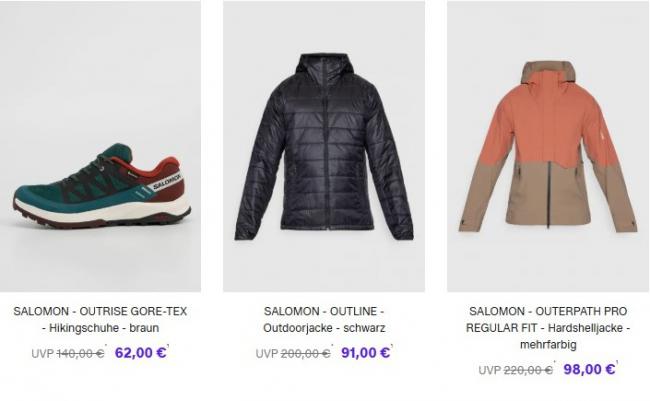Click the Salomon Outrise Gore-Tex Hikingschuhe title
650x401 pixels.
point(100,319)
